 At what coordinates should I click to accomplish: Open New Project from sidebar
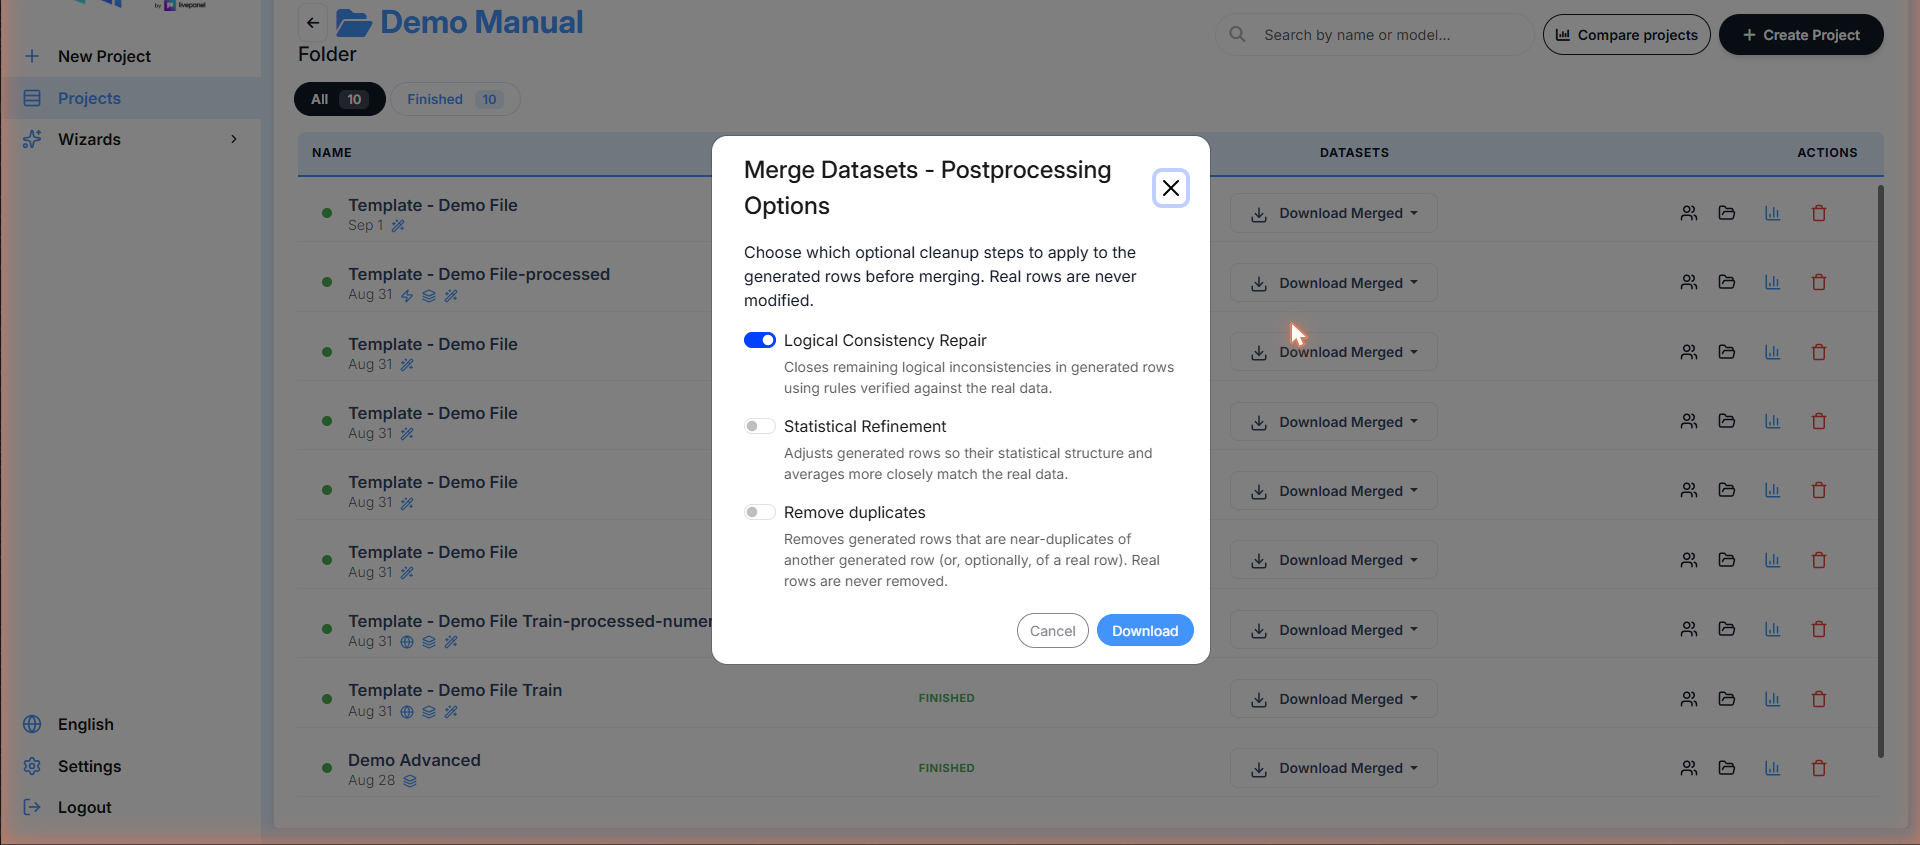pyautogui.click(x=130, y=56)
